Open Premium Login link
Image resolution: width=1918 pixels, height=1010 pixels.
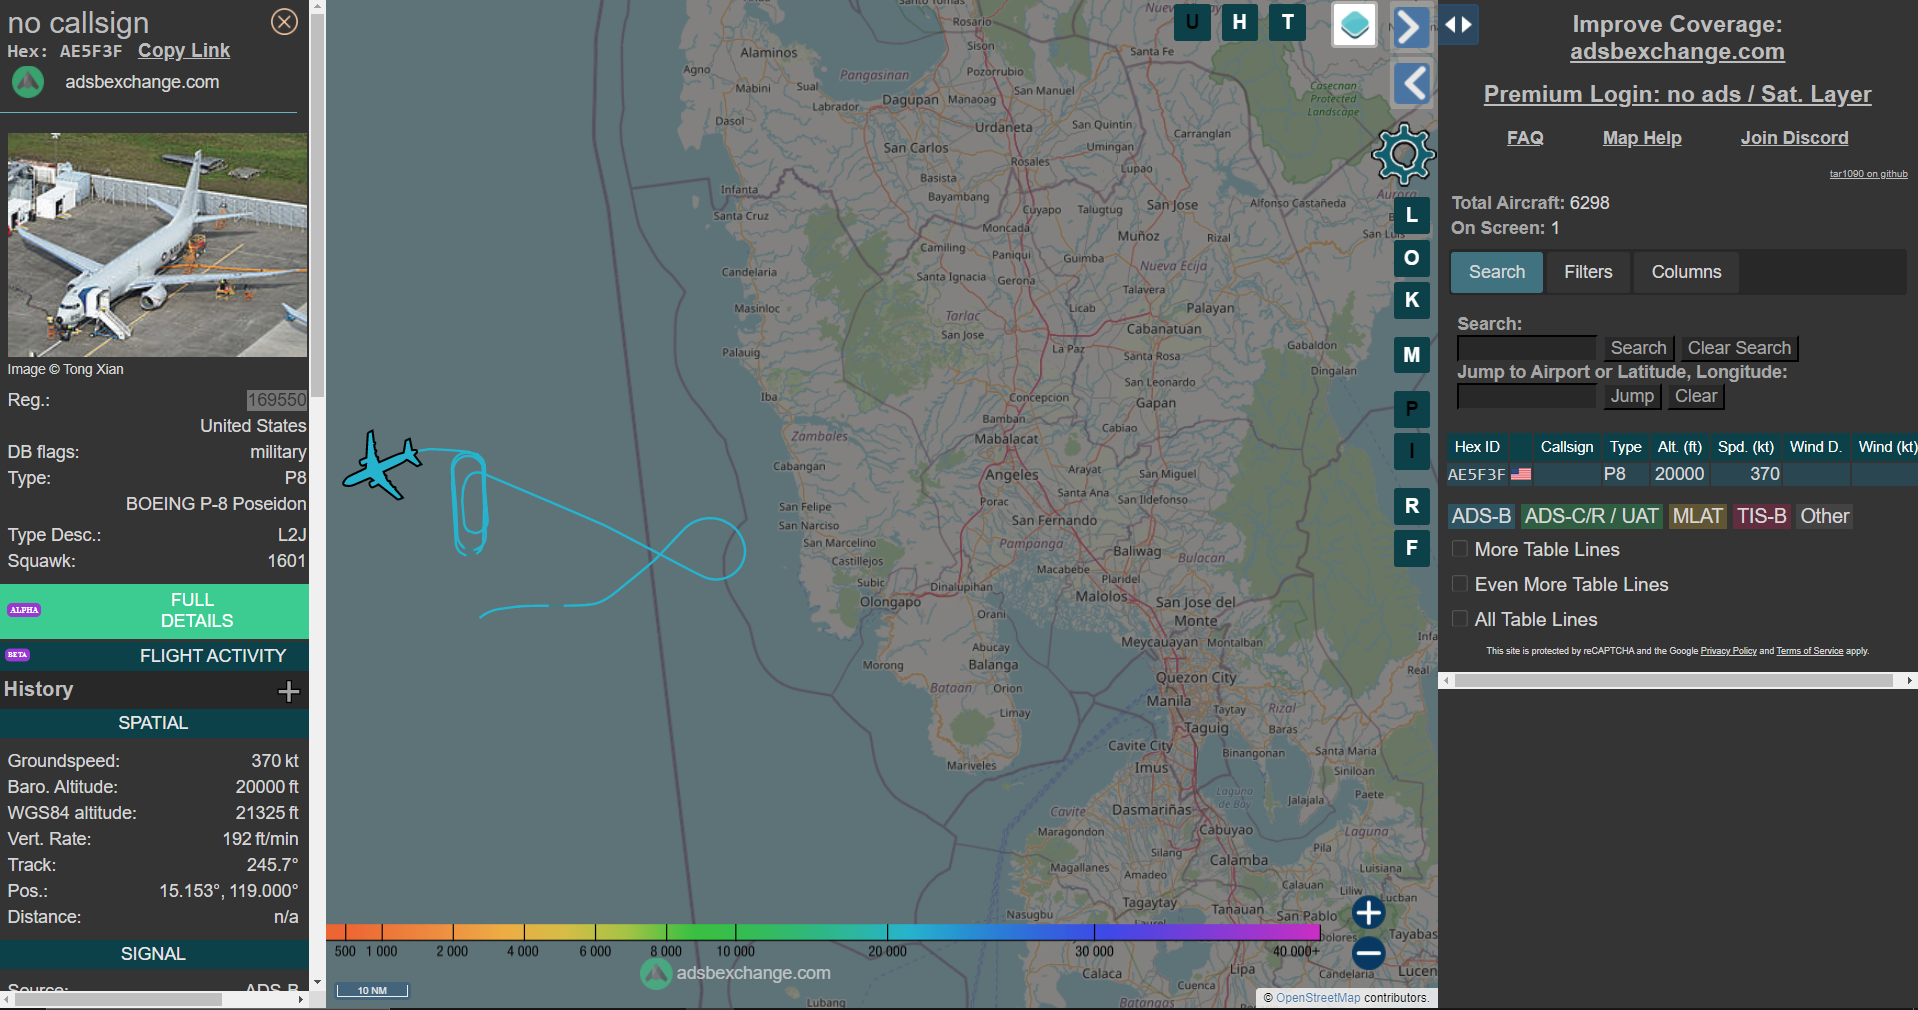click(x=1677, y=94)
